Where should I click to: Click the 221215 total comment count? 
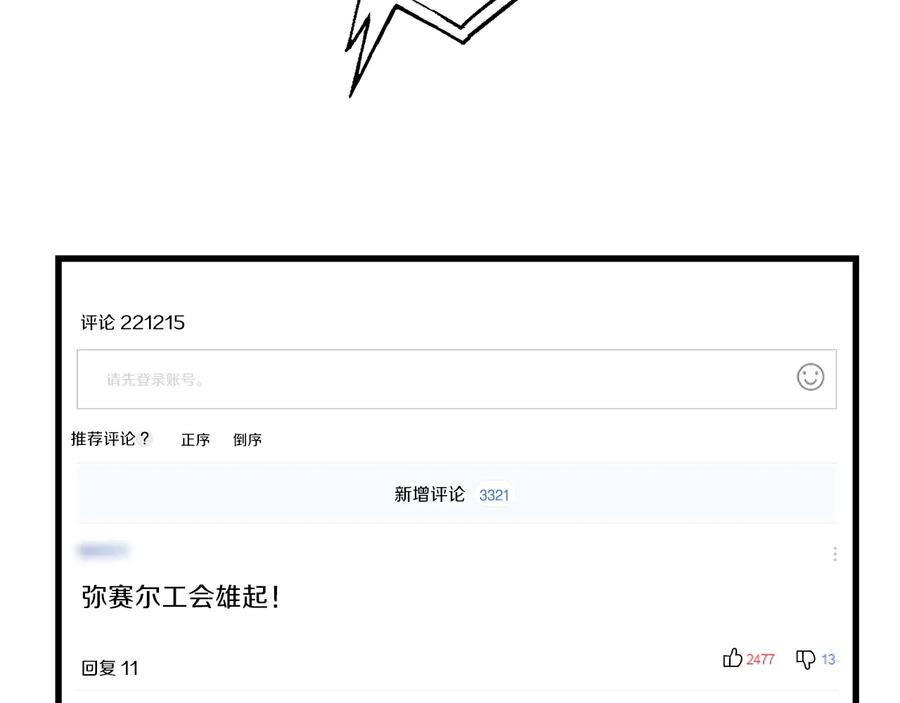pos(152,323)
